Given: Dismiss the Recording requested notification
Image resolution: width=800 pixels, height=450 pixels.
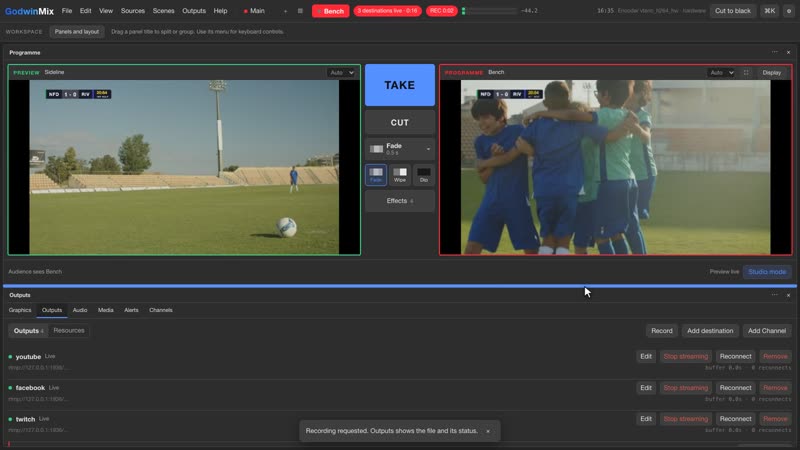Looking at the screenshot, I should coord(488,431).
